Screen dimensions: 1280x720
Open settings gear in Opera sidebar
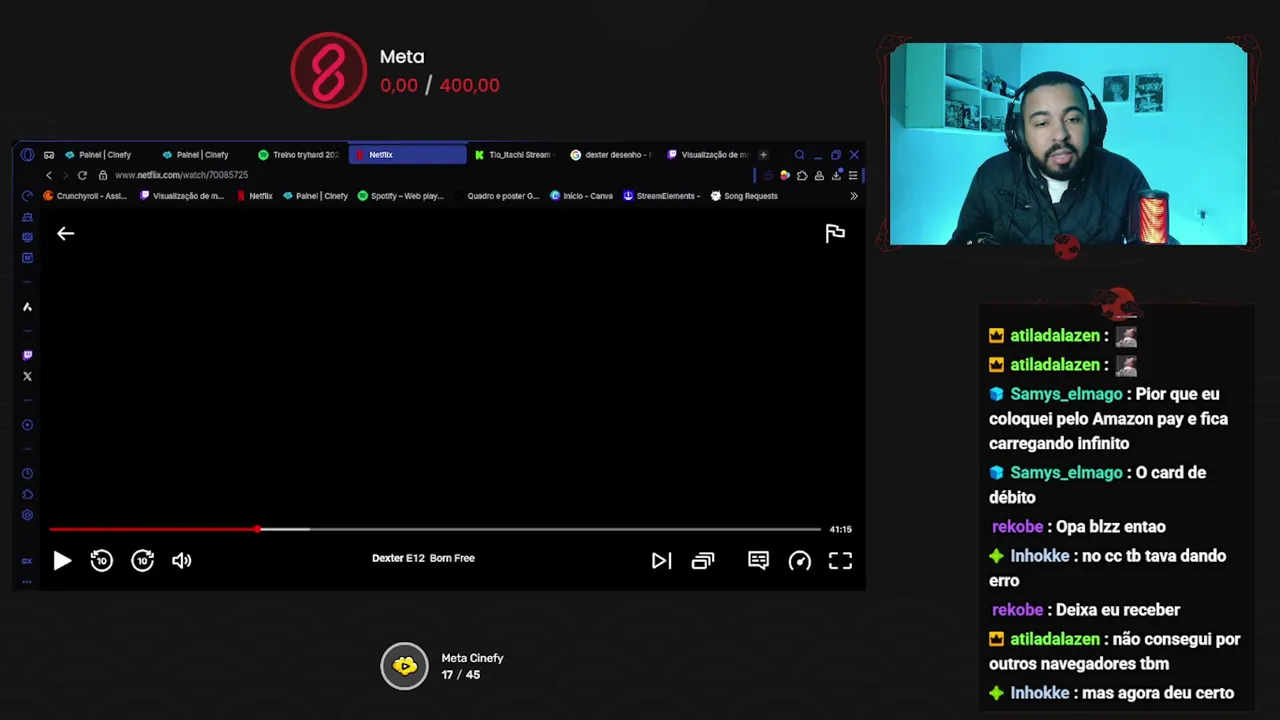pyautogui.click(x=27, y=516)
